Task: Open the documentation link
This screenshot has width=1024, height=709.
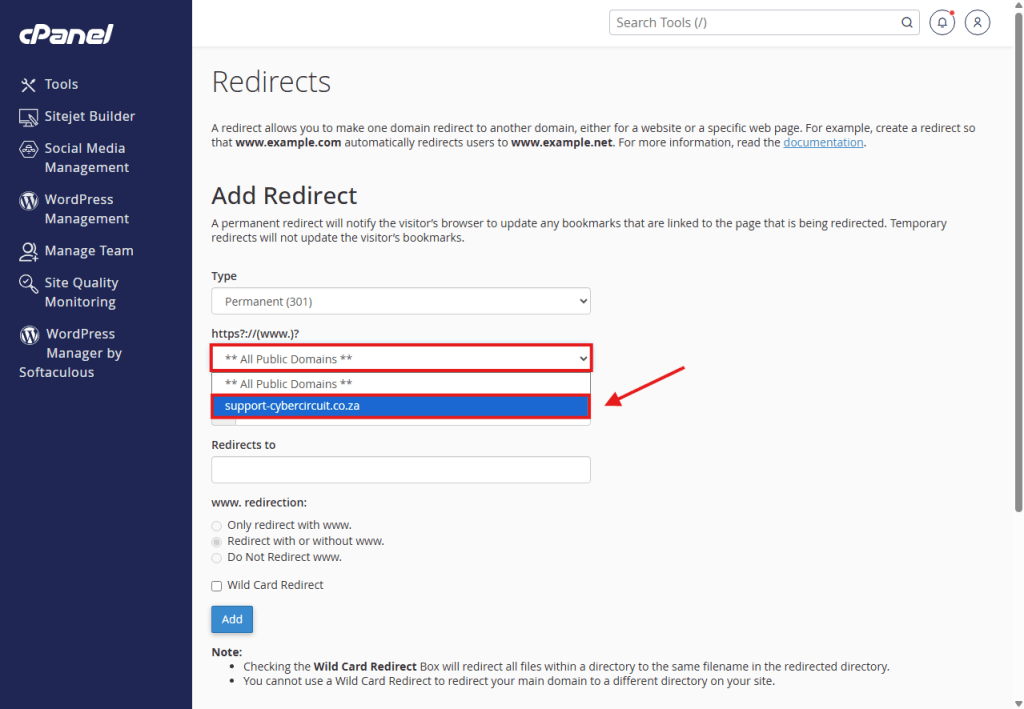Action: [x=823, y=143]
